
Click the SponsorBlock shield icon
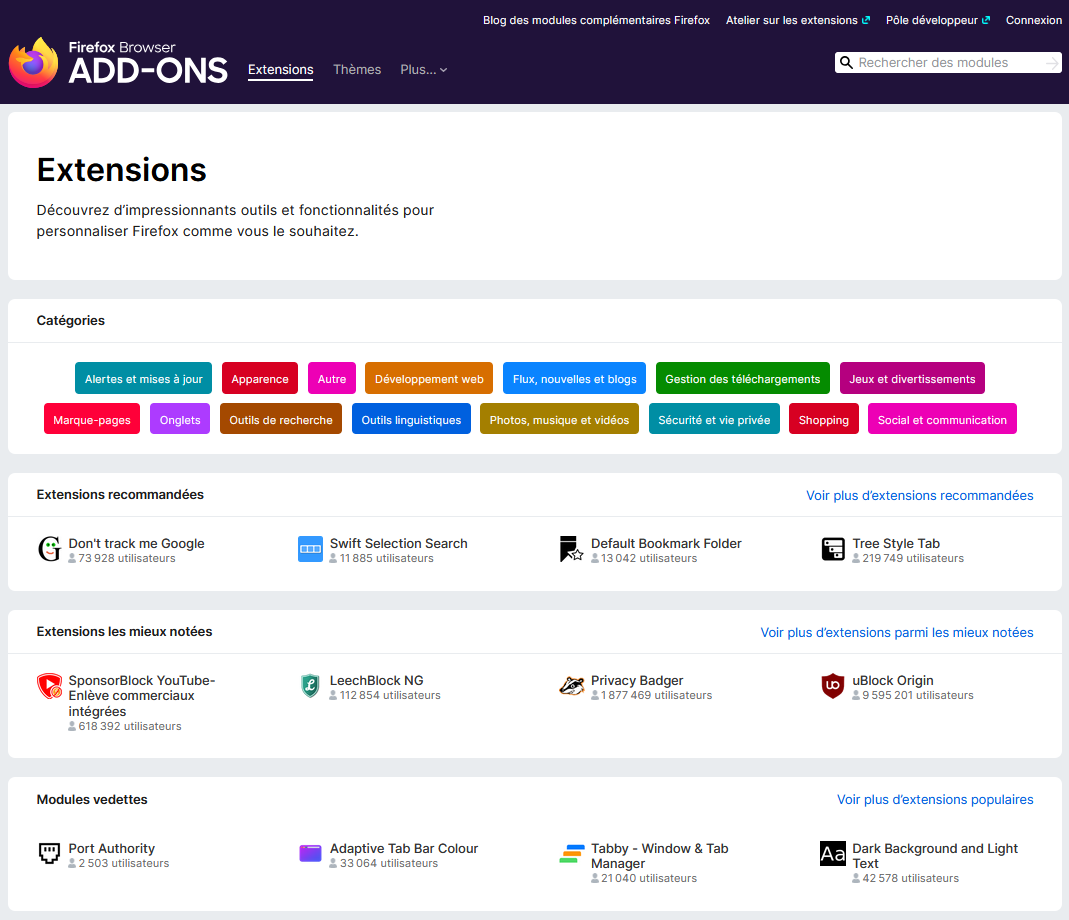[x=49, y=686]
